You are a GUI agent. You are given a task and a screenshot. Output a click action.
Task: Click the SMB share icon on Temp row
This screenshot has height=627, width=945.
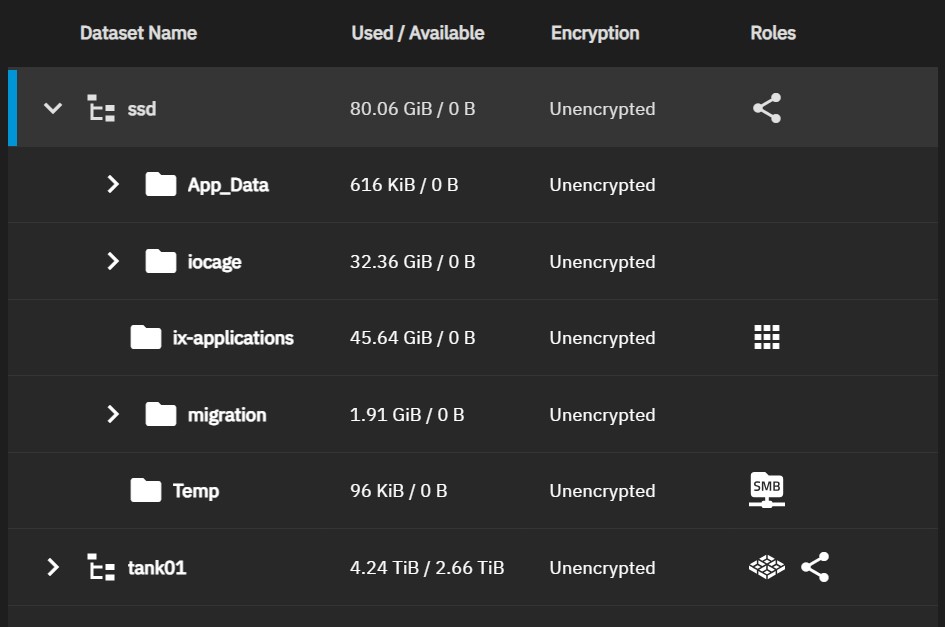[767, 490]
